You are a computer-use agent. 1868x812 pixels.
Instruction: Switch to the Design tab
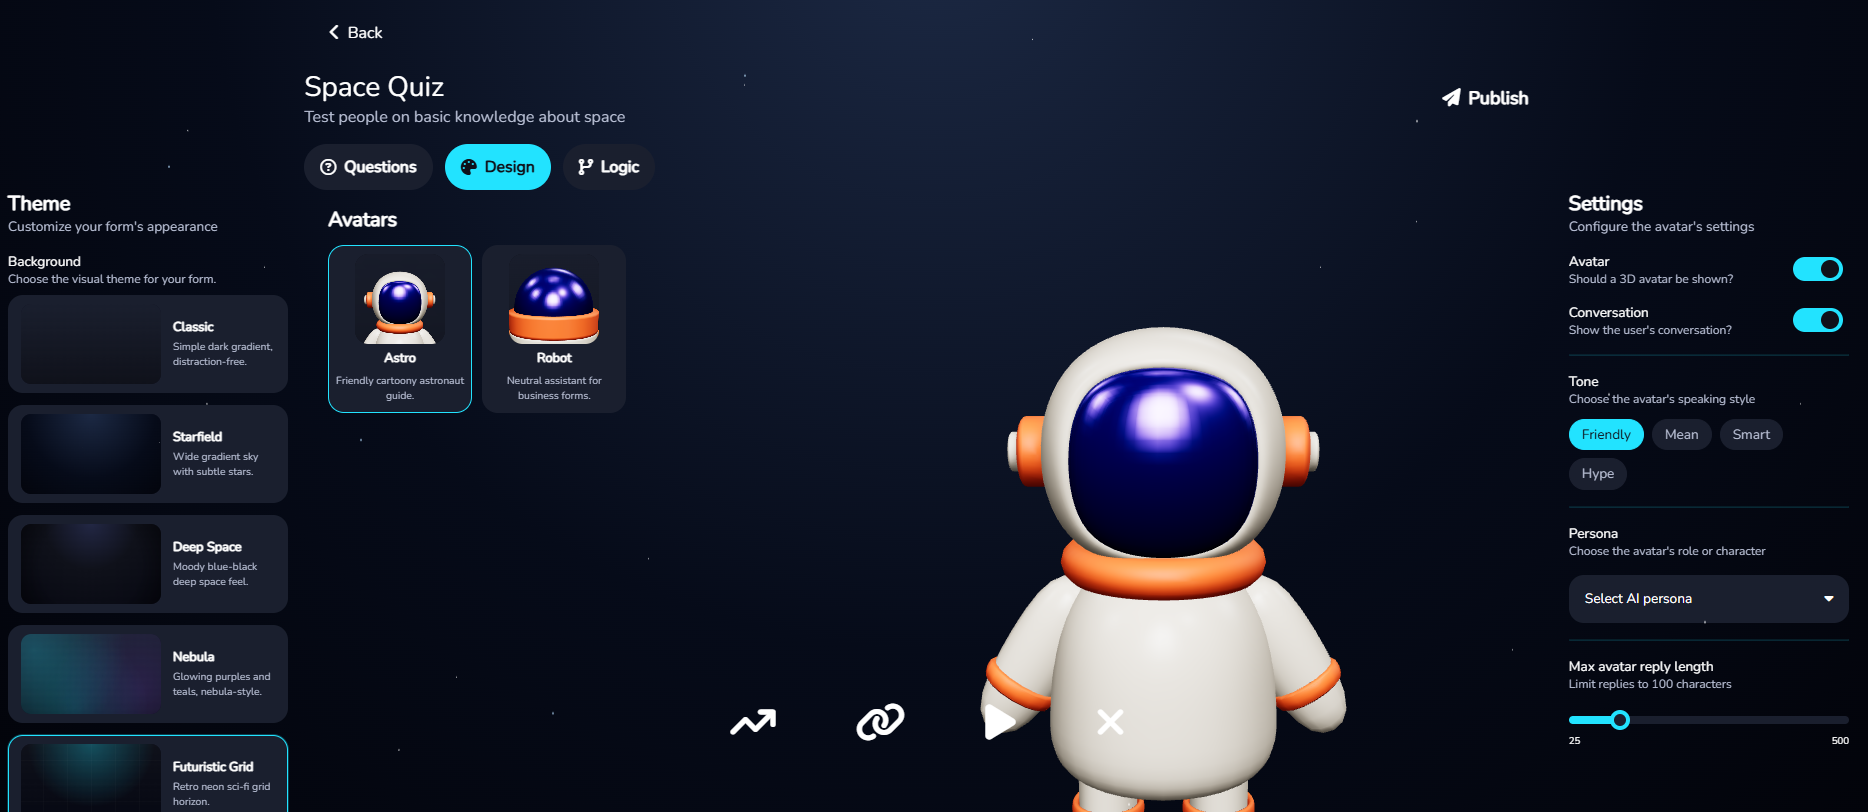(498, 167)
